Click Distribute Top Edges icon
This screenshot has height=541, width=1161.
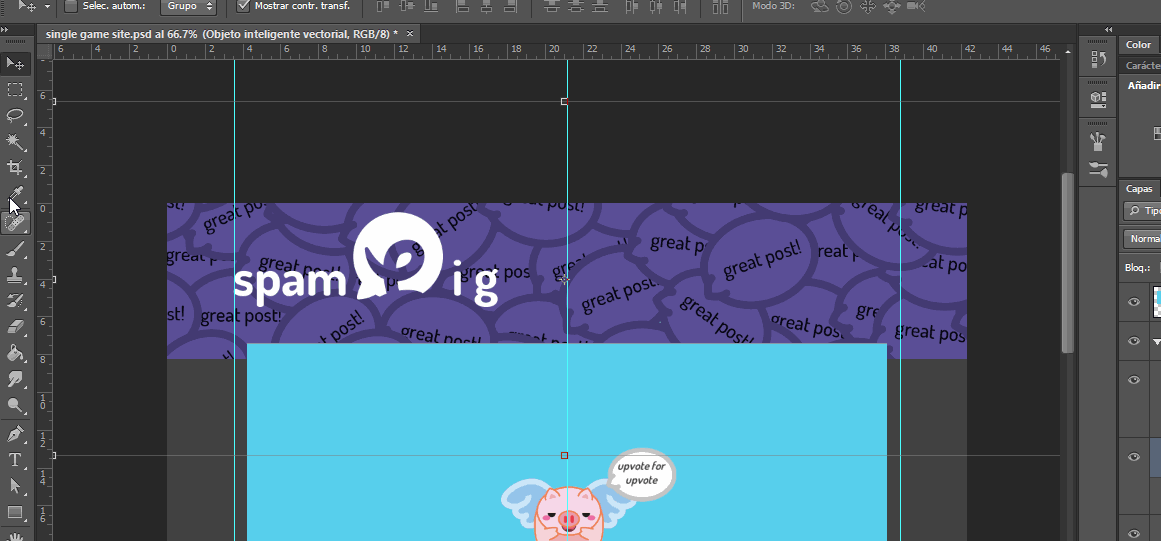(x=552, y=7)
